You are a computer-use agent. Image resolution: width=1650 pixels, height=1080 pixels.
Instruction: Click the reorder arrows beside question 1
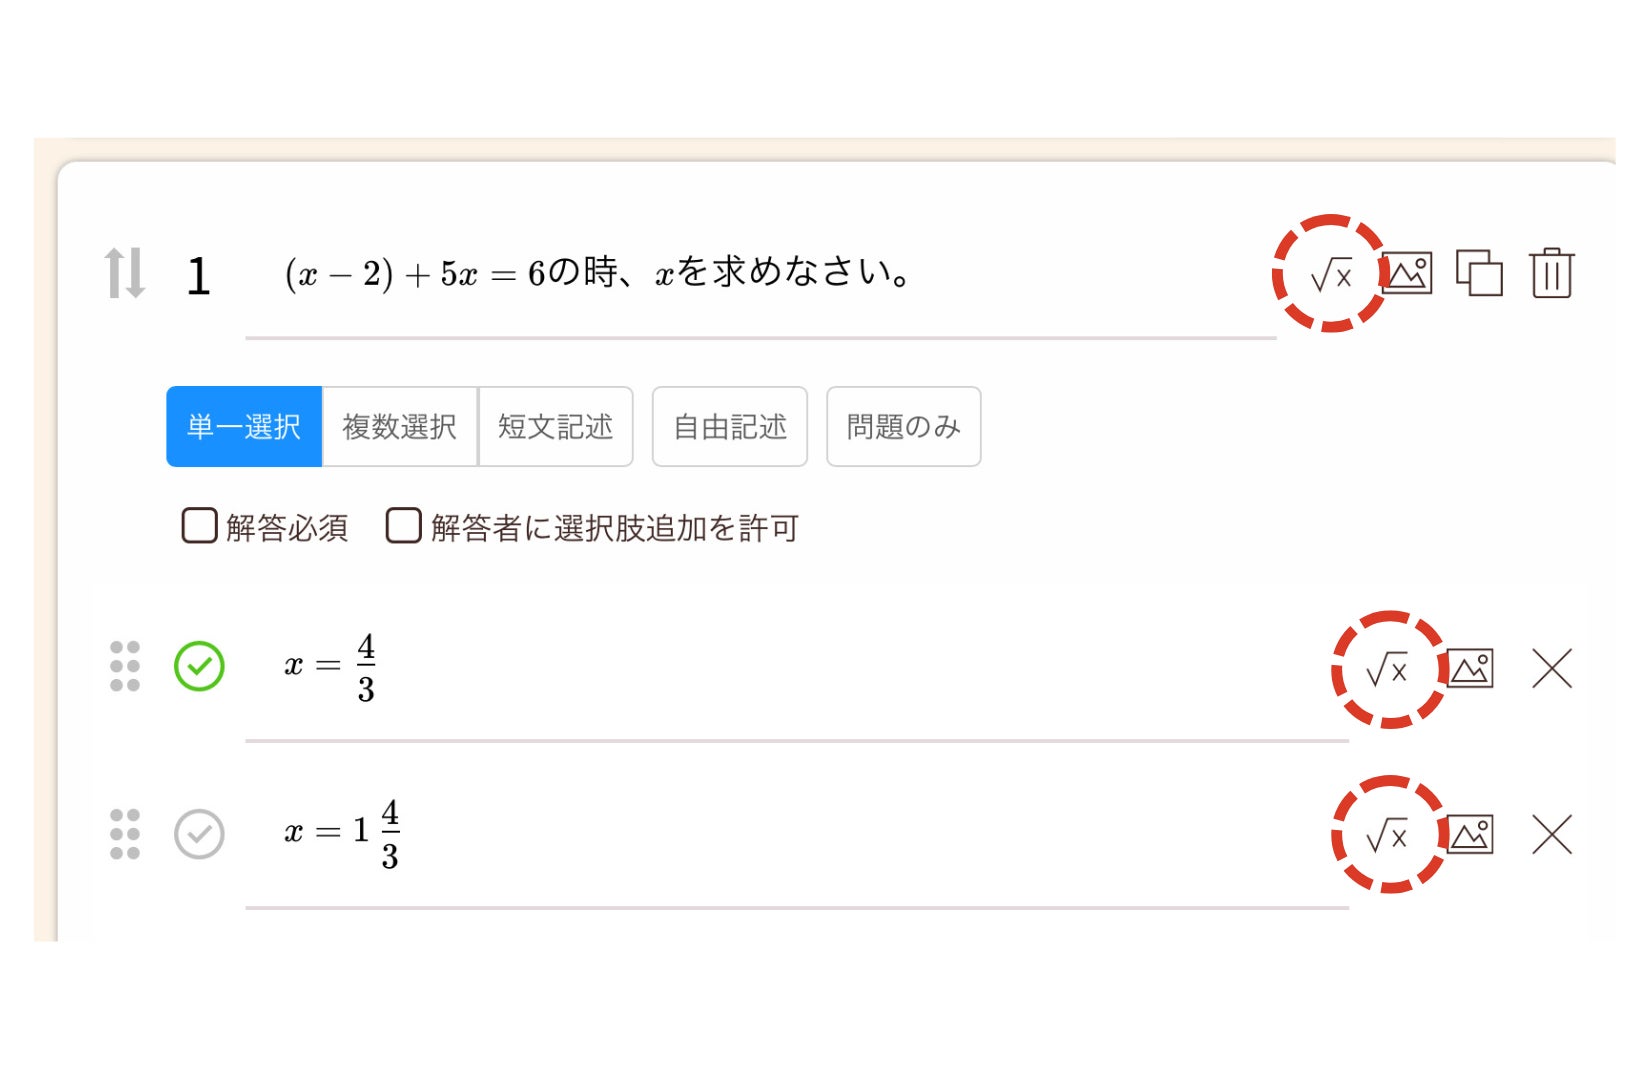(125, 273)
